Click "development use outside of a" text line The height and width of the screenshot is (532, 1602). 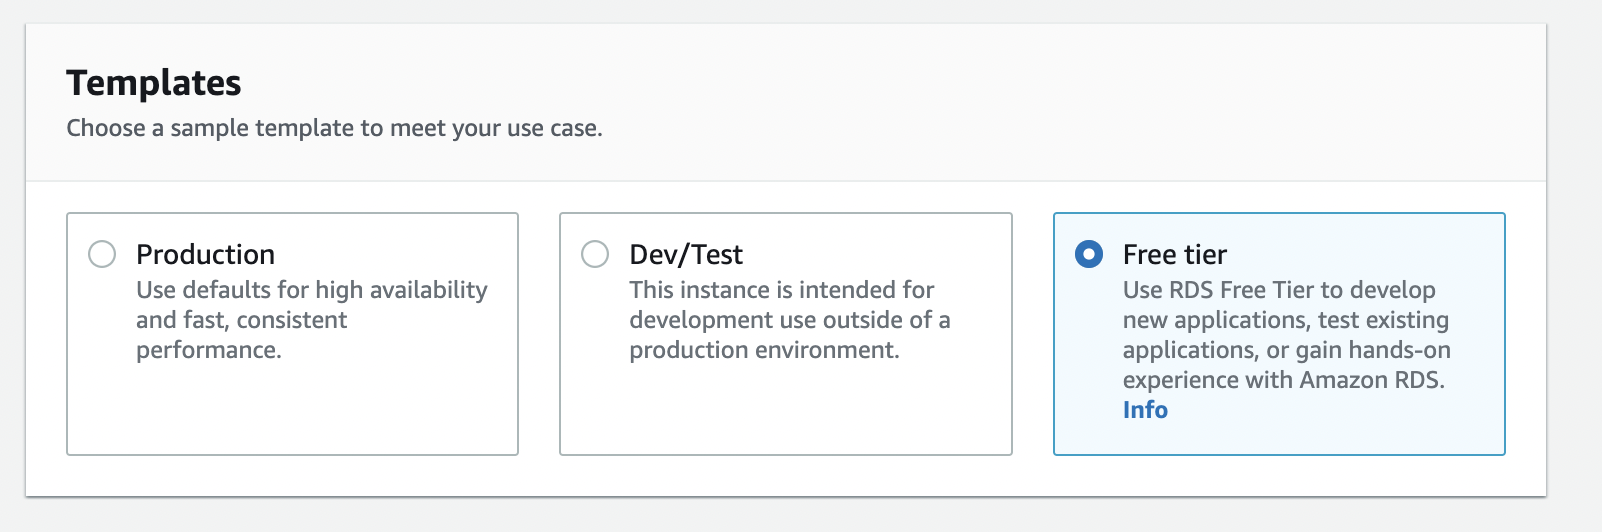(789, 320)
